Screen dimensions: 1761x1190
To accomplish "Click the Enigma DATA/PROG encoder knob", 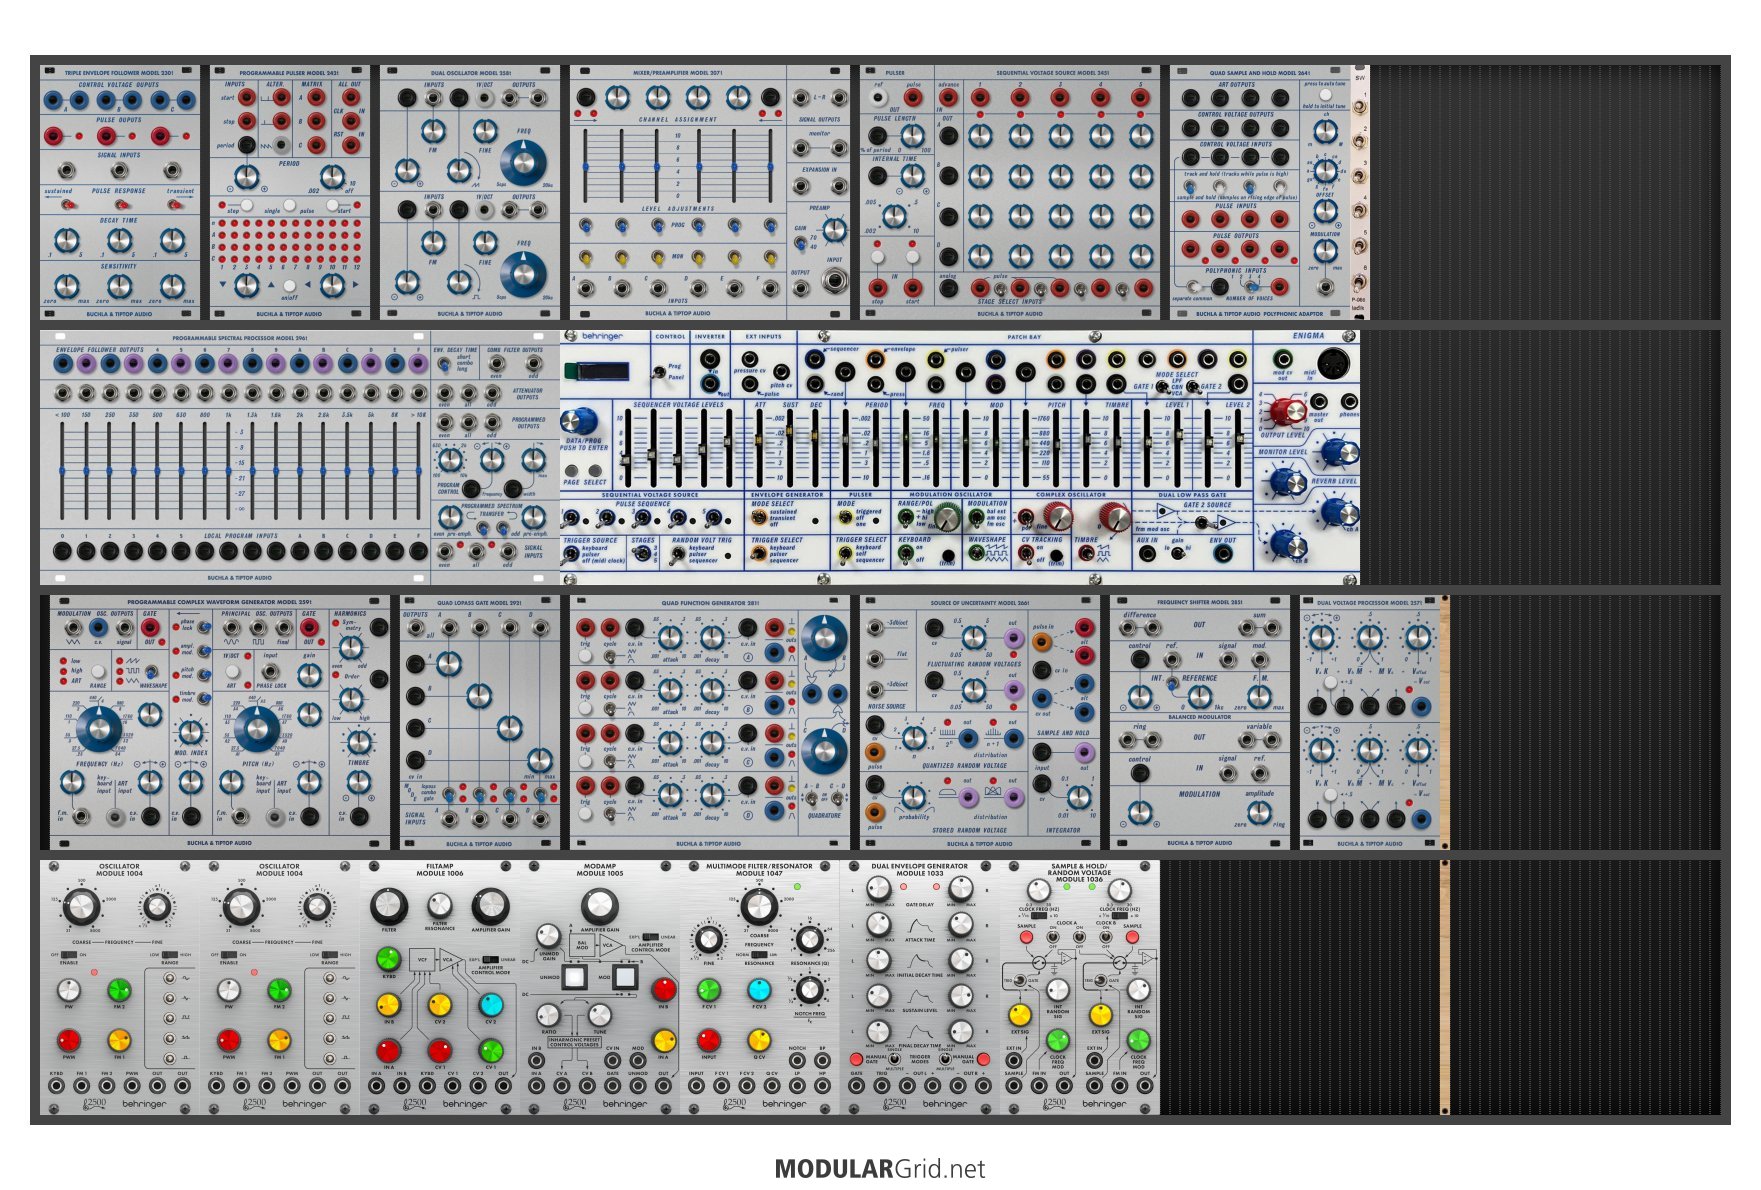I will [x=579, y=421].
